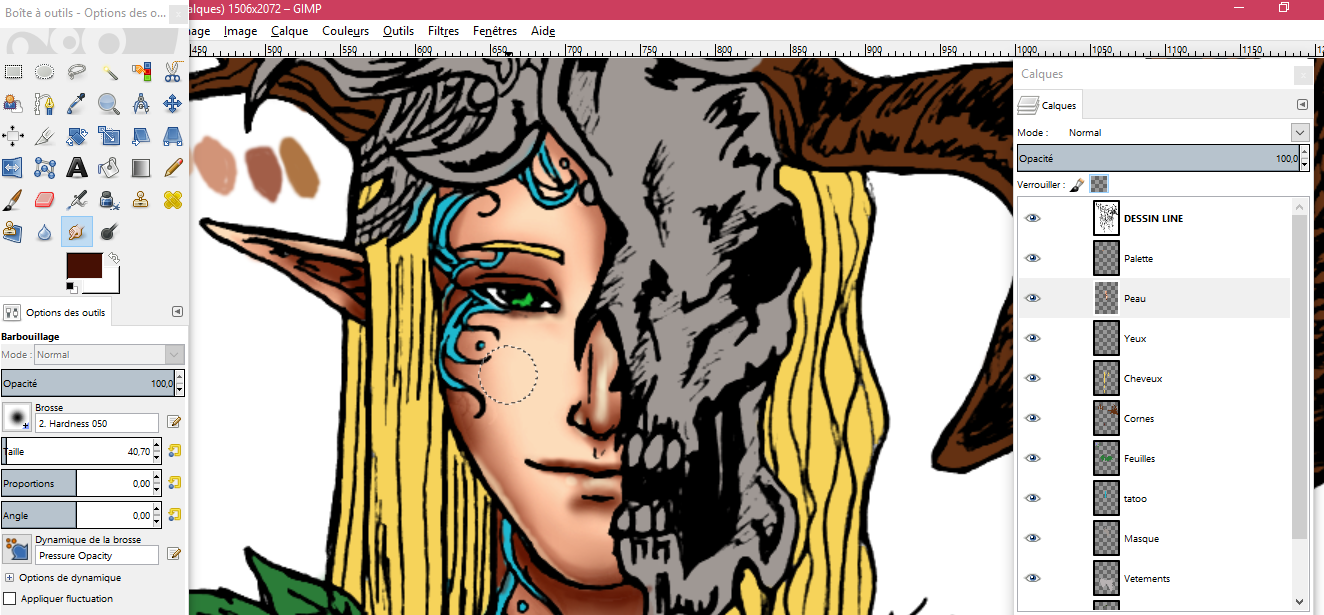This screenshot has height=615, width=1324.
Task: Select the Free Select lasso tool
Action: 77,72
